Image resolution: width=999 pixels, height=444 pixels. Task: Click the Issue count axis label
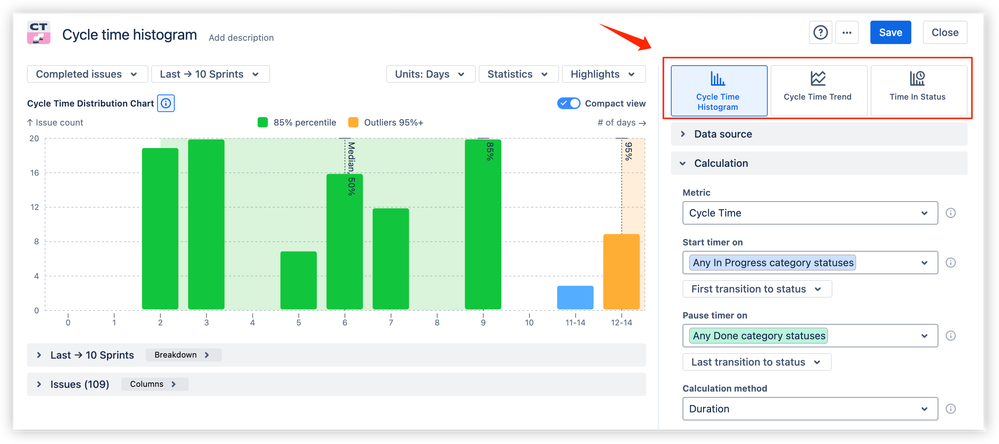pyautogui.click(x=55, y=122)
